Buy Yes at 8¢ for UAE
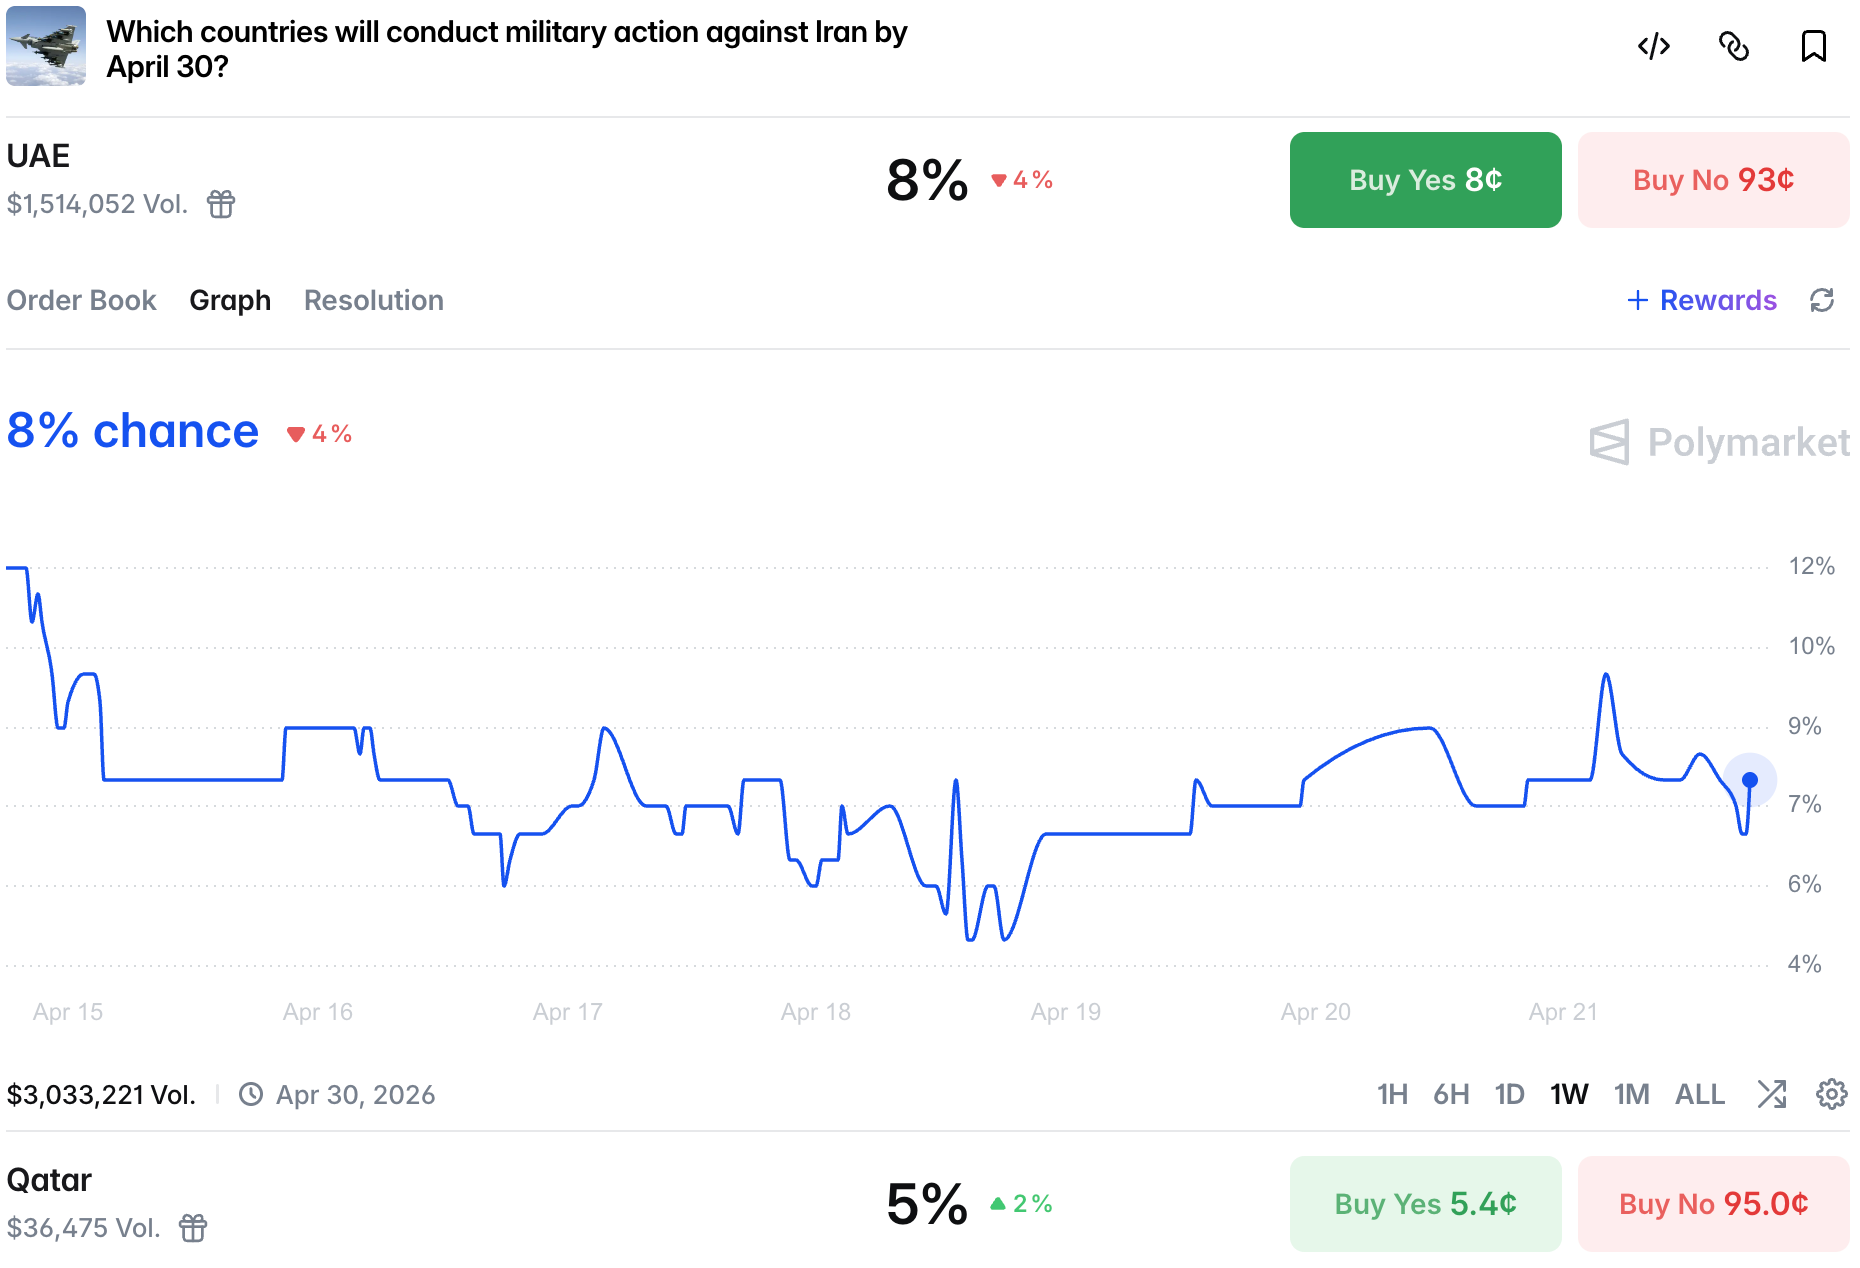Viewport: 1860px width, 1268px height. point(1425,180)
